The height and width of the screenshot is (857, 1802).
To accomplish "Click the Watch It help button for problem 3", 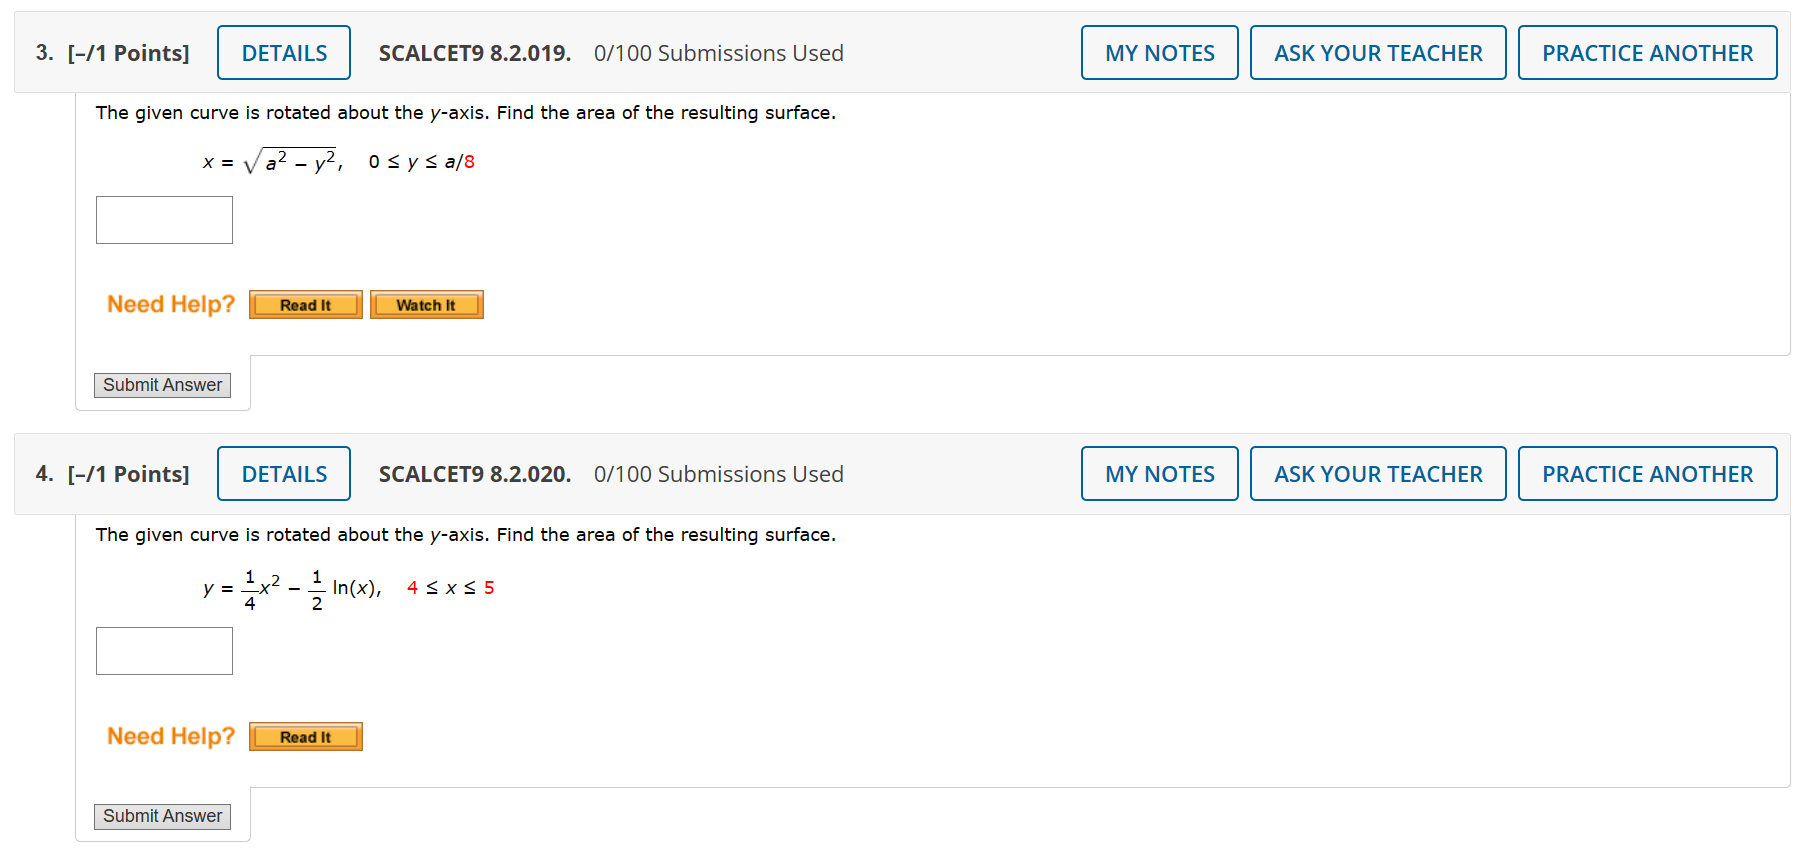I will (x=426, y=304).
